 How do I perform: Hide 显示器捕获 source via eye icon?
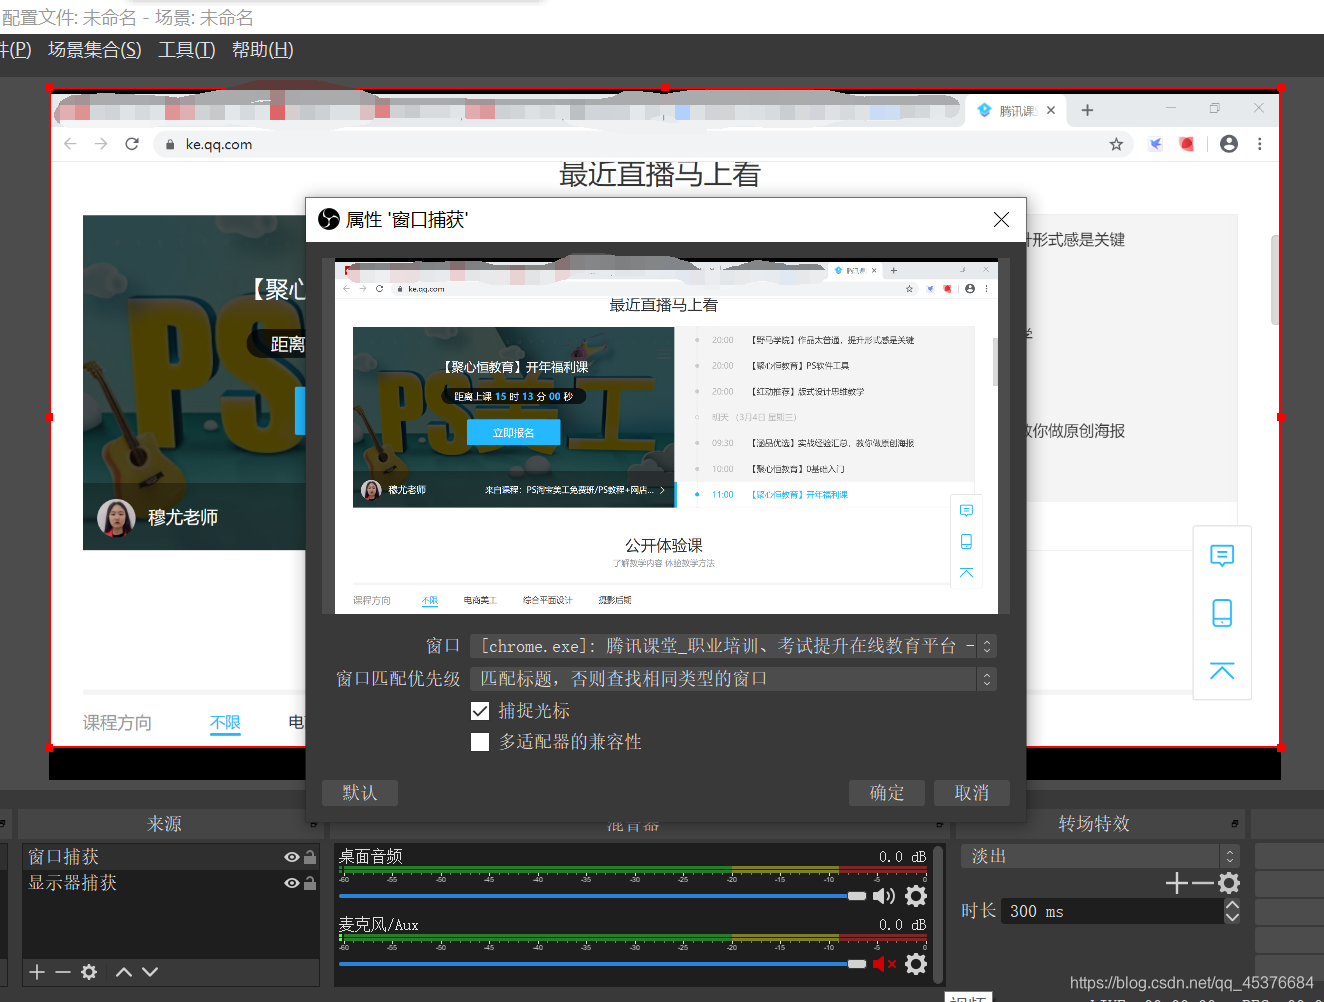click(x=291, y=883)
